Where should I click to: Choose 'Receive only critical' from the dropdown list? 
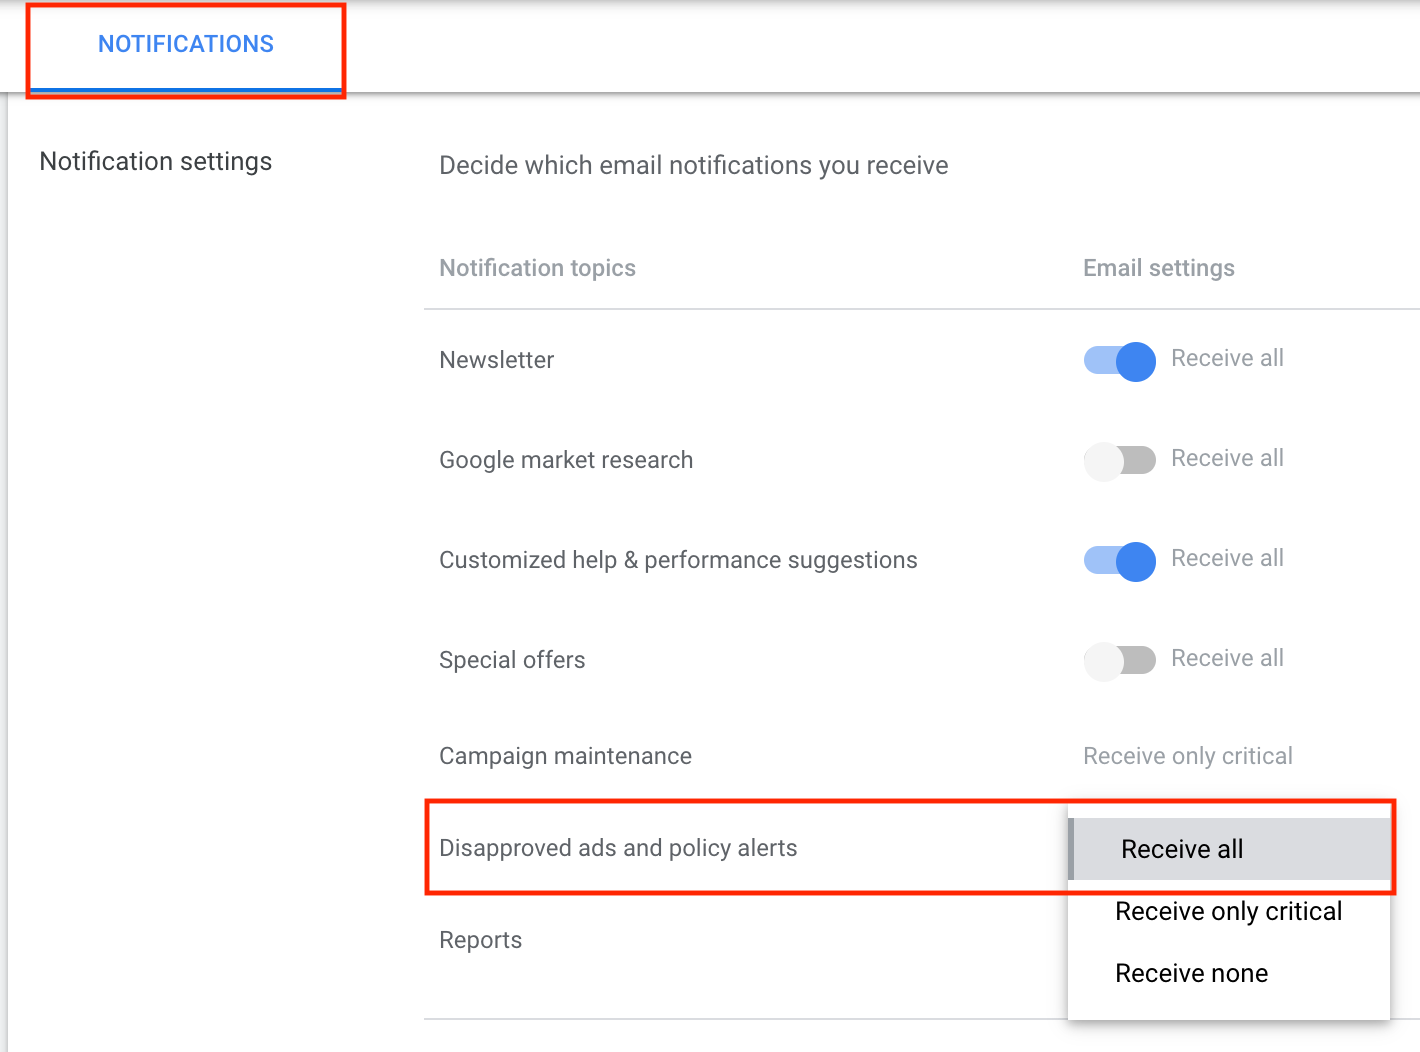point(1228,912)
